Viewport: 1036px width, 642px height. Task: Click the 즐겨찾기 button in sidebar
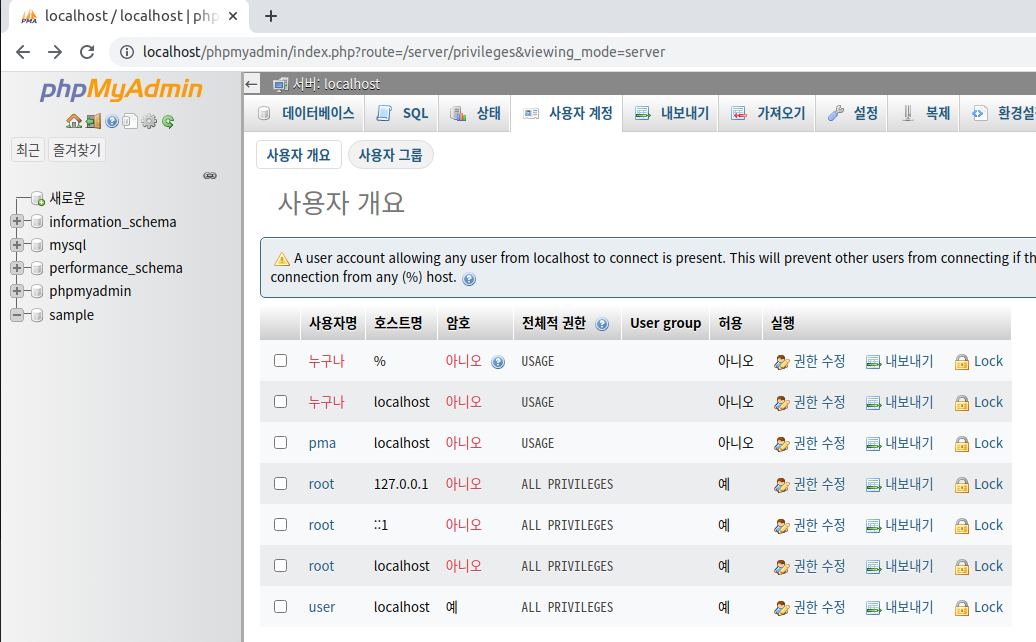(77, 150)
